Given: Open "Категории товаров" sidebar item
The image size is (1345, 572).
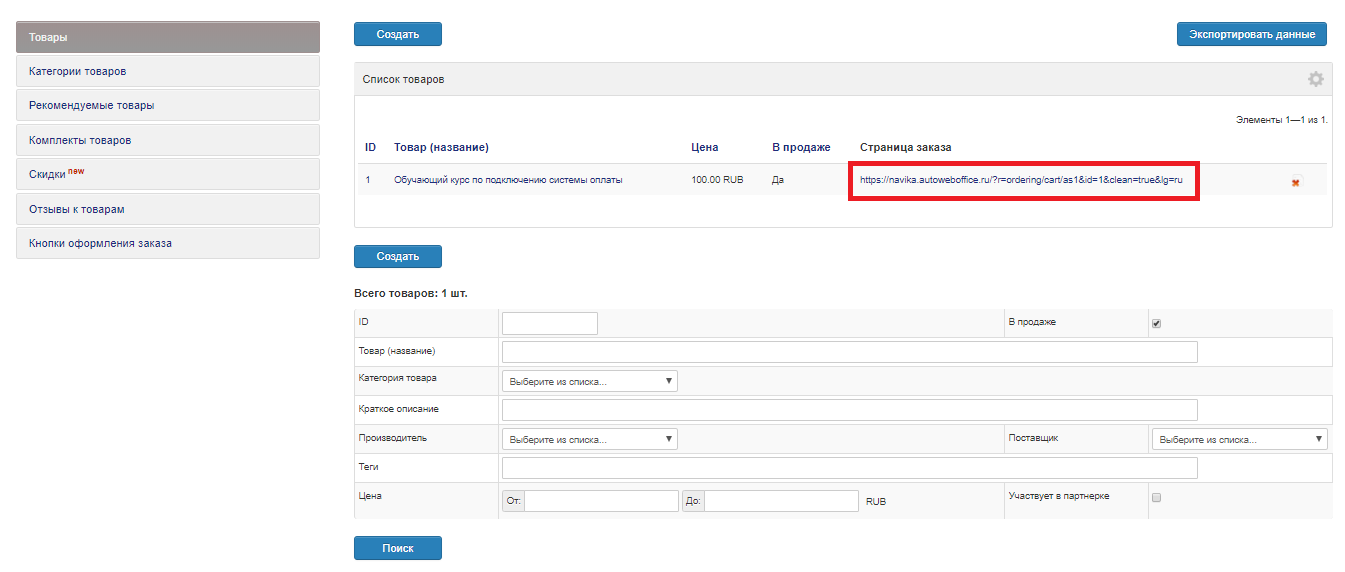Looking at the screenshot, I should (168, 71).
